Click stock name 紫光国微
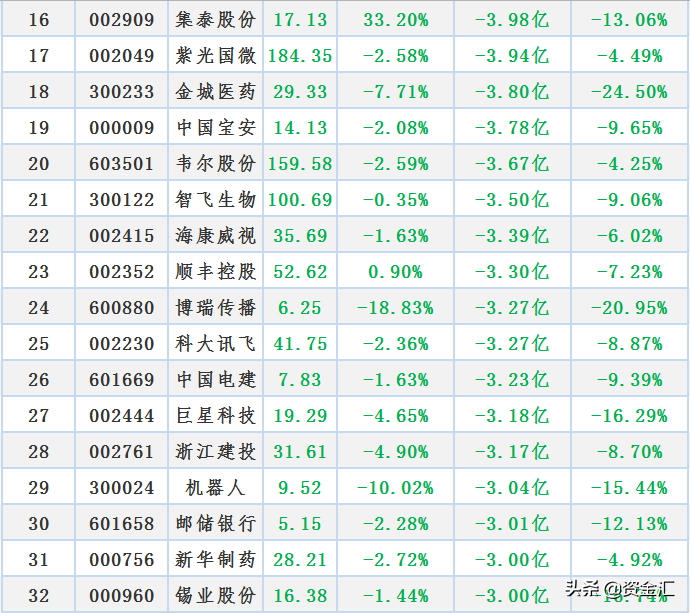 215,56
